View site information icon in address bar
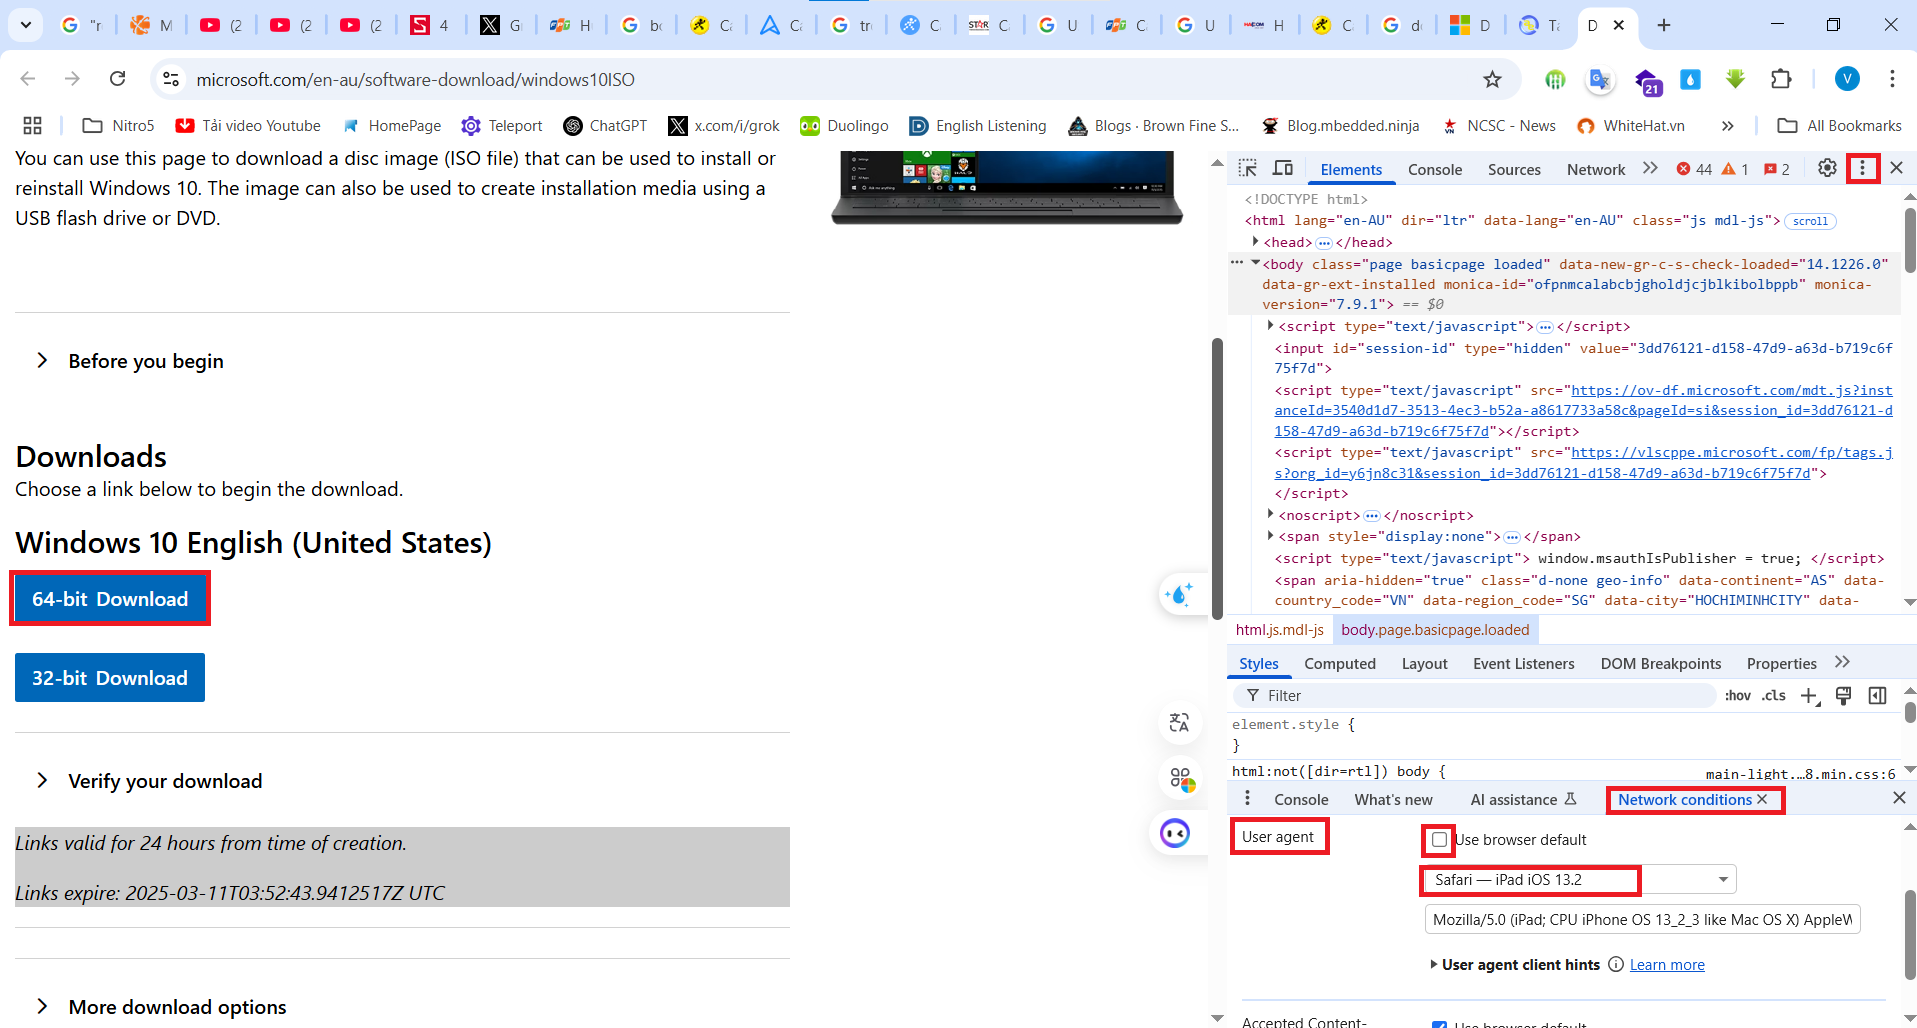 click(x=172, y=79)
